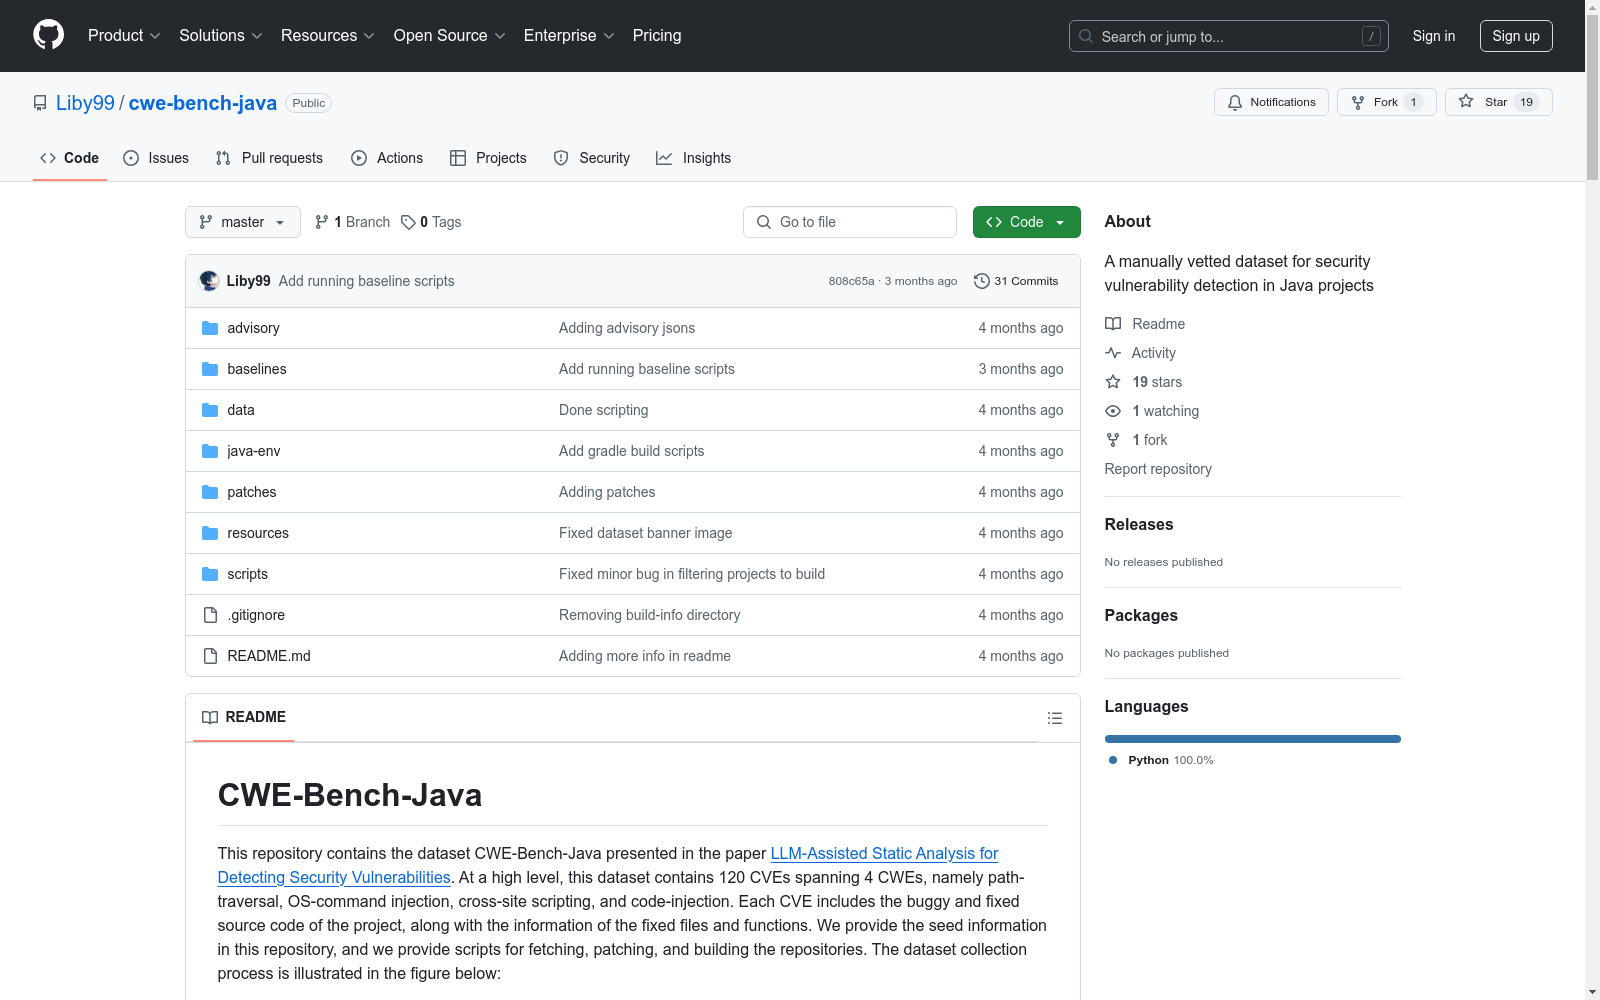
Task: Open README outline list icon
Action: 1054,718
